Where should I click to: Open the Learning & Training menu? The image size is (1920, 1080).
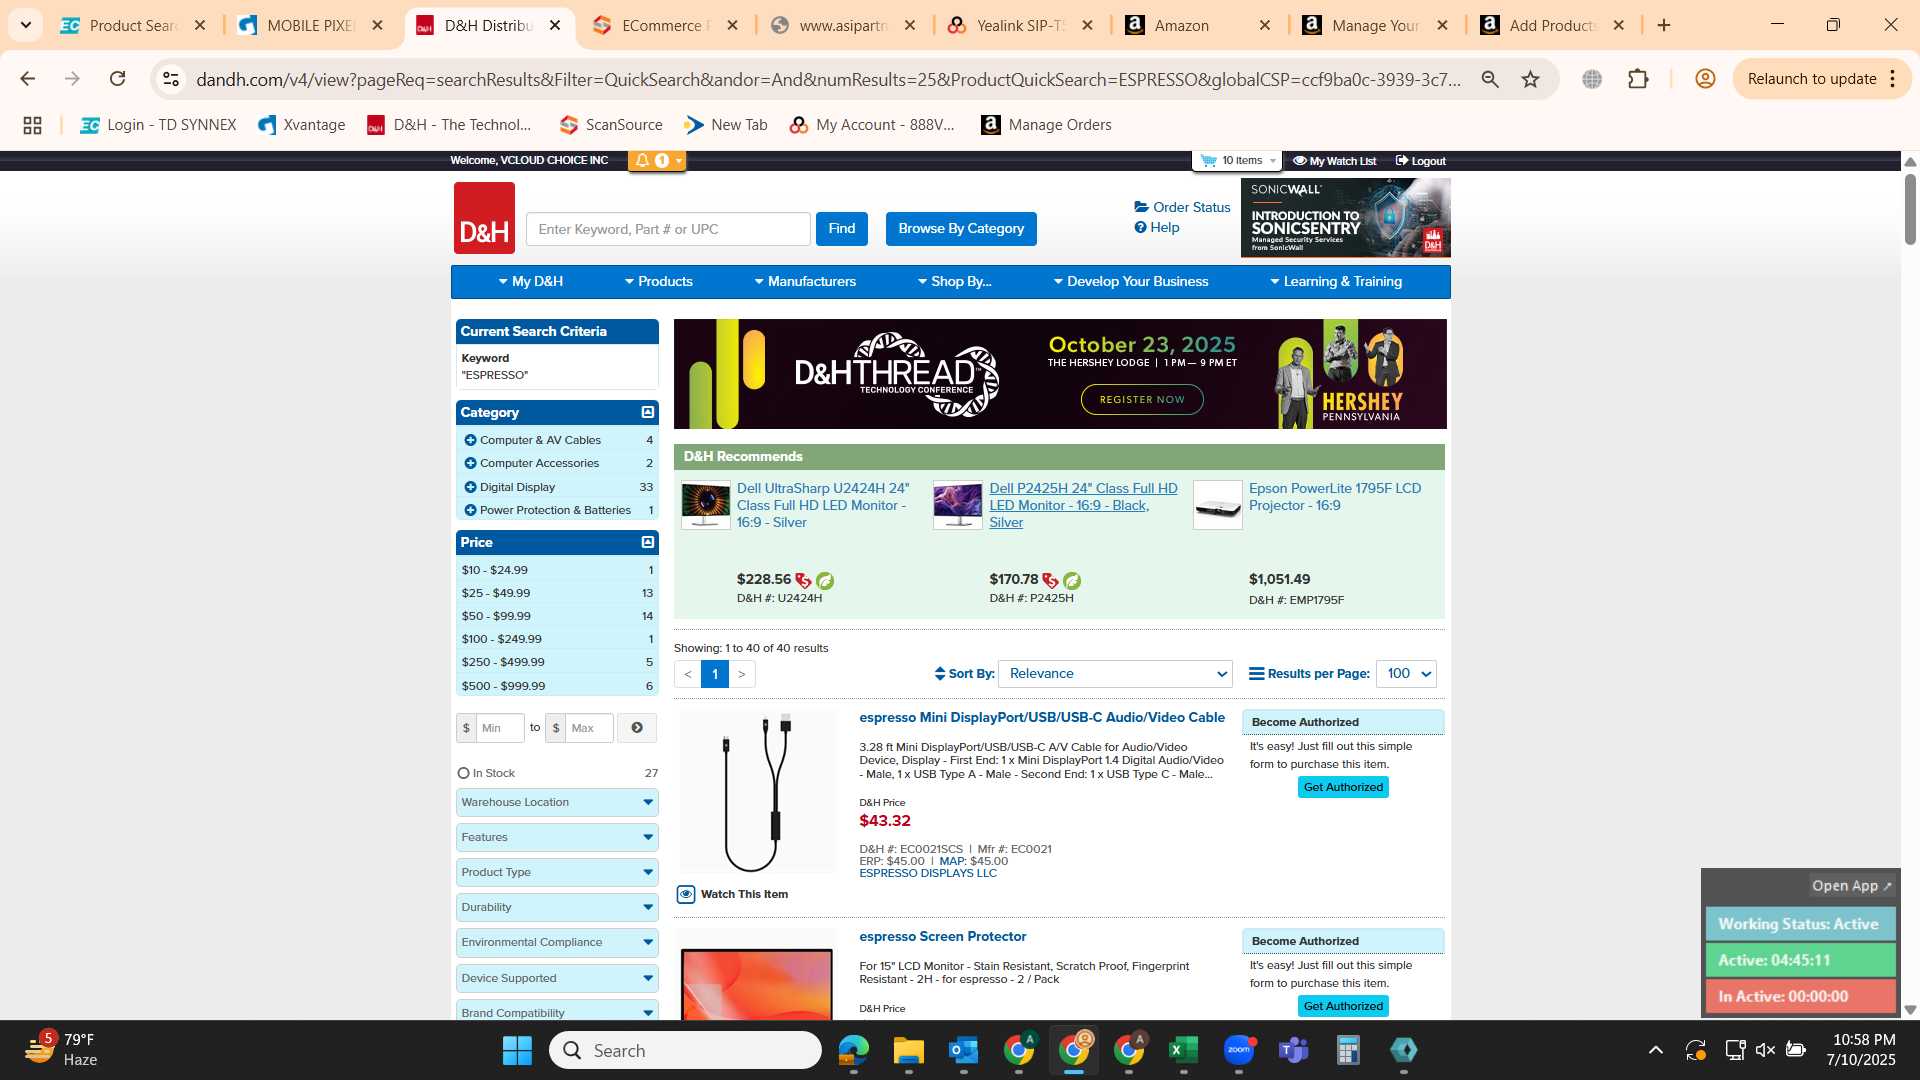pyautogui.click(x=1336, y=282)
